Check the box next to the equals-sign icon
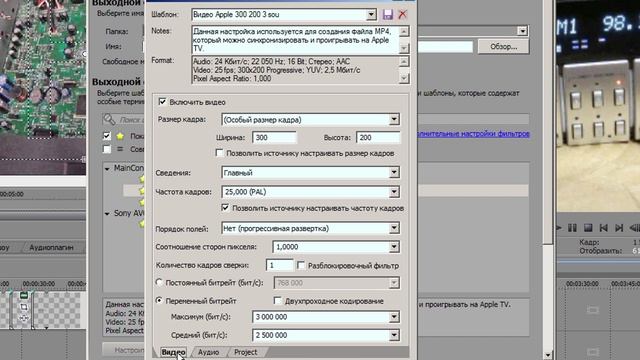This screenshot has width=640, height=360. [x=107, y=149]
